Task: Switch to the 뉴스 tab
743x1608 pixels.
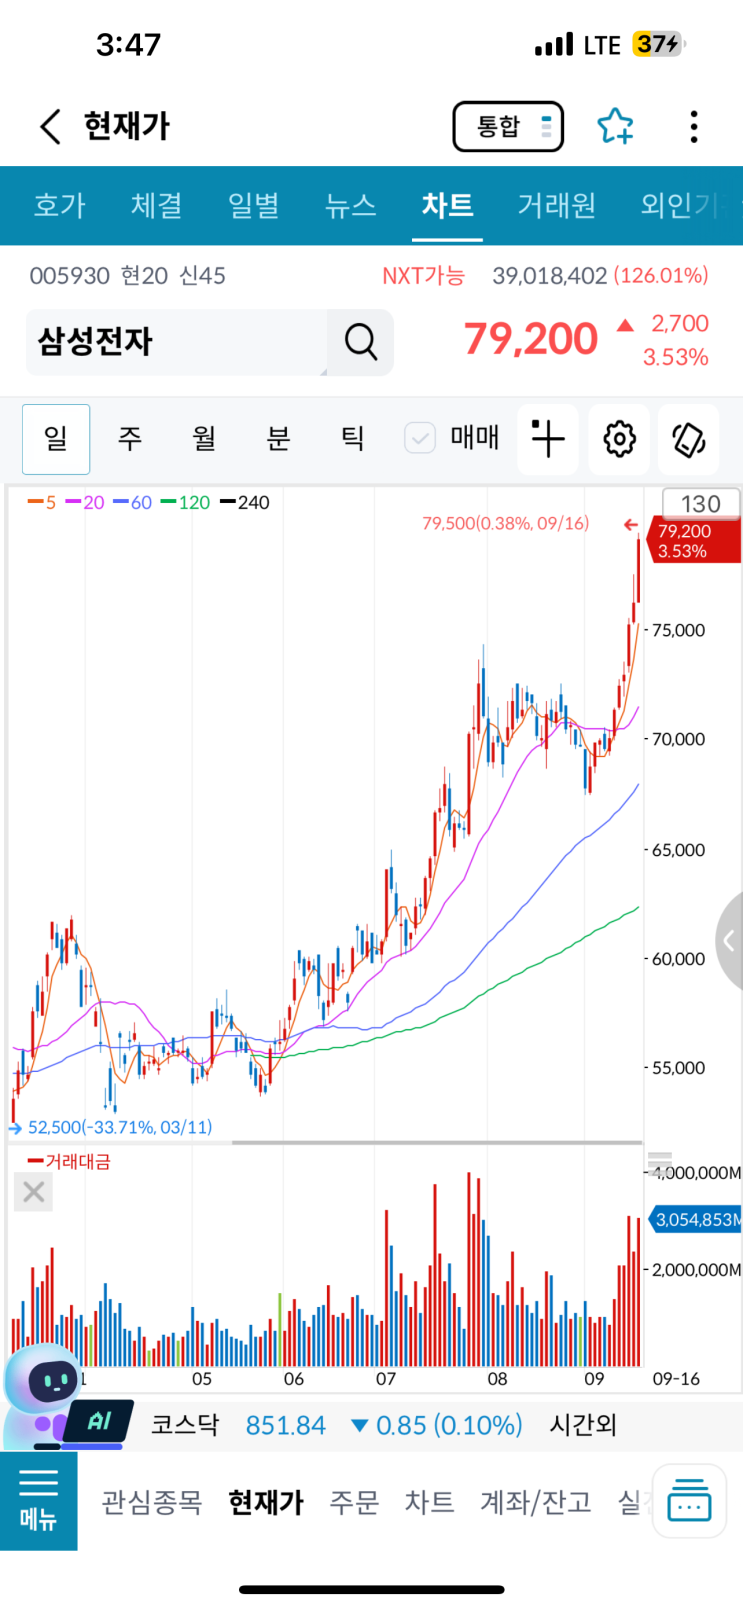Action: [x=351, y=206]
